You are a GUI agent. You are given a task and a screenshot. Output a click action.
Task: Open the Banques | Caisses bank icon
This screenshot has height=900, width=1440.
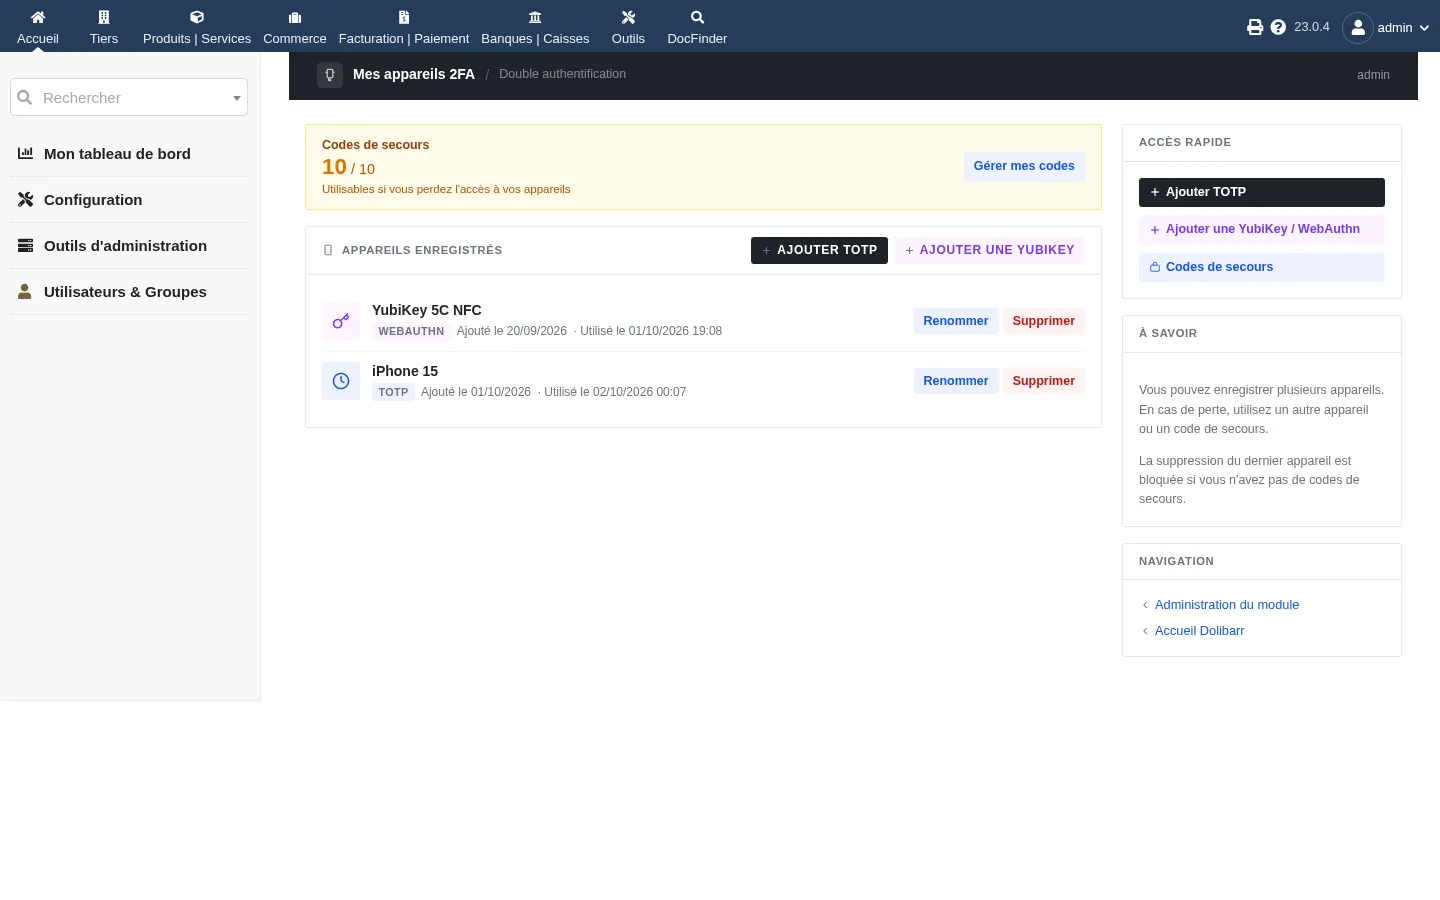[535, 17]
